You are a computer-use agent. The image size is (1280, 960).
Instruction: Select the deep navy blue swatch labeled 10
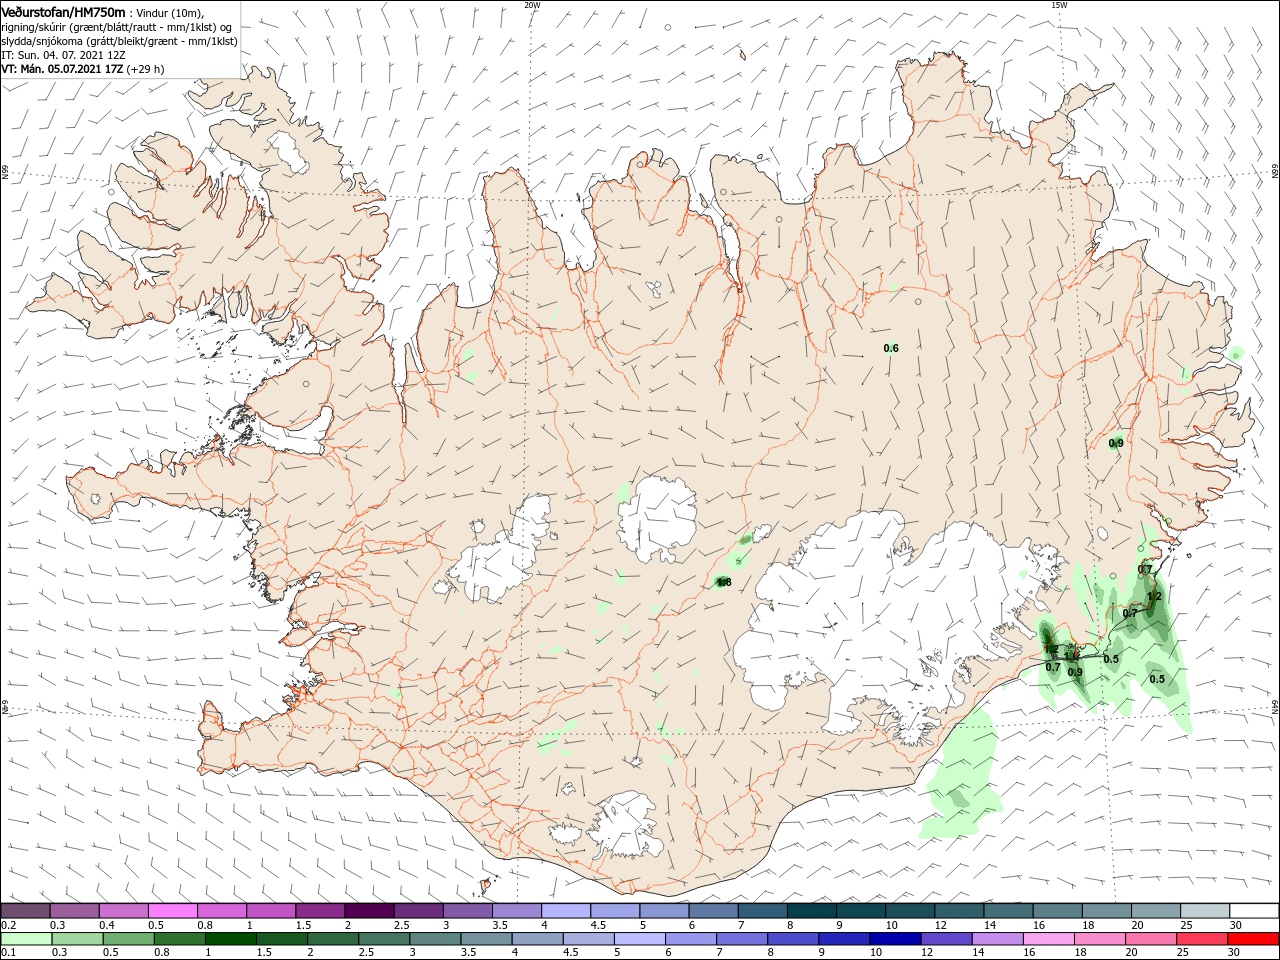click(x=895, y=939)
